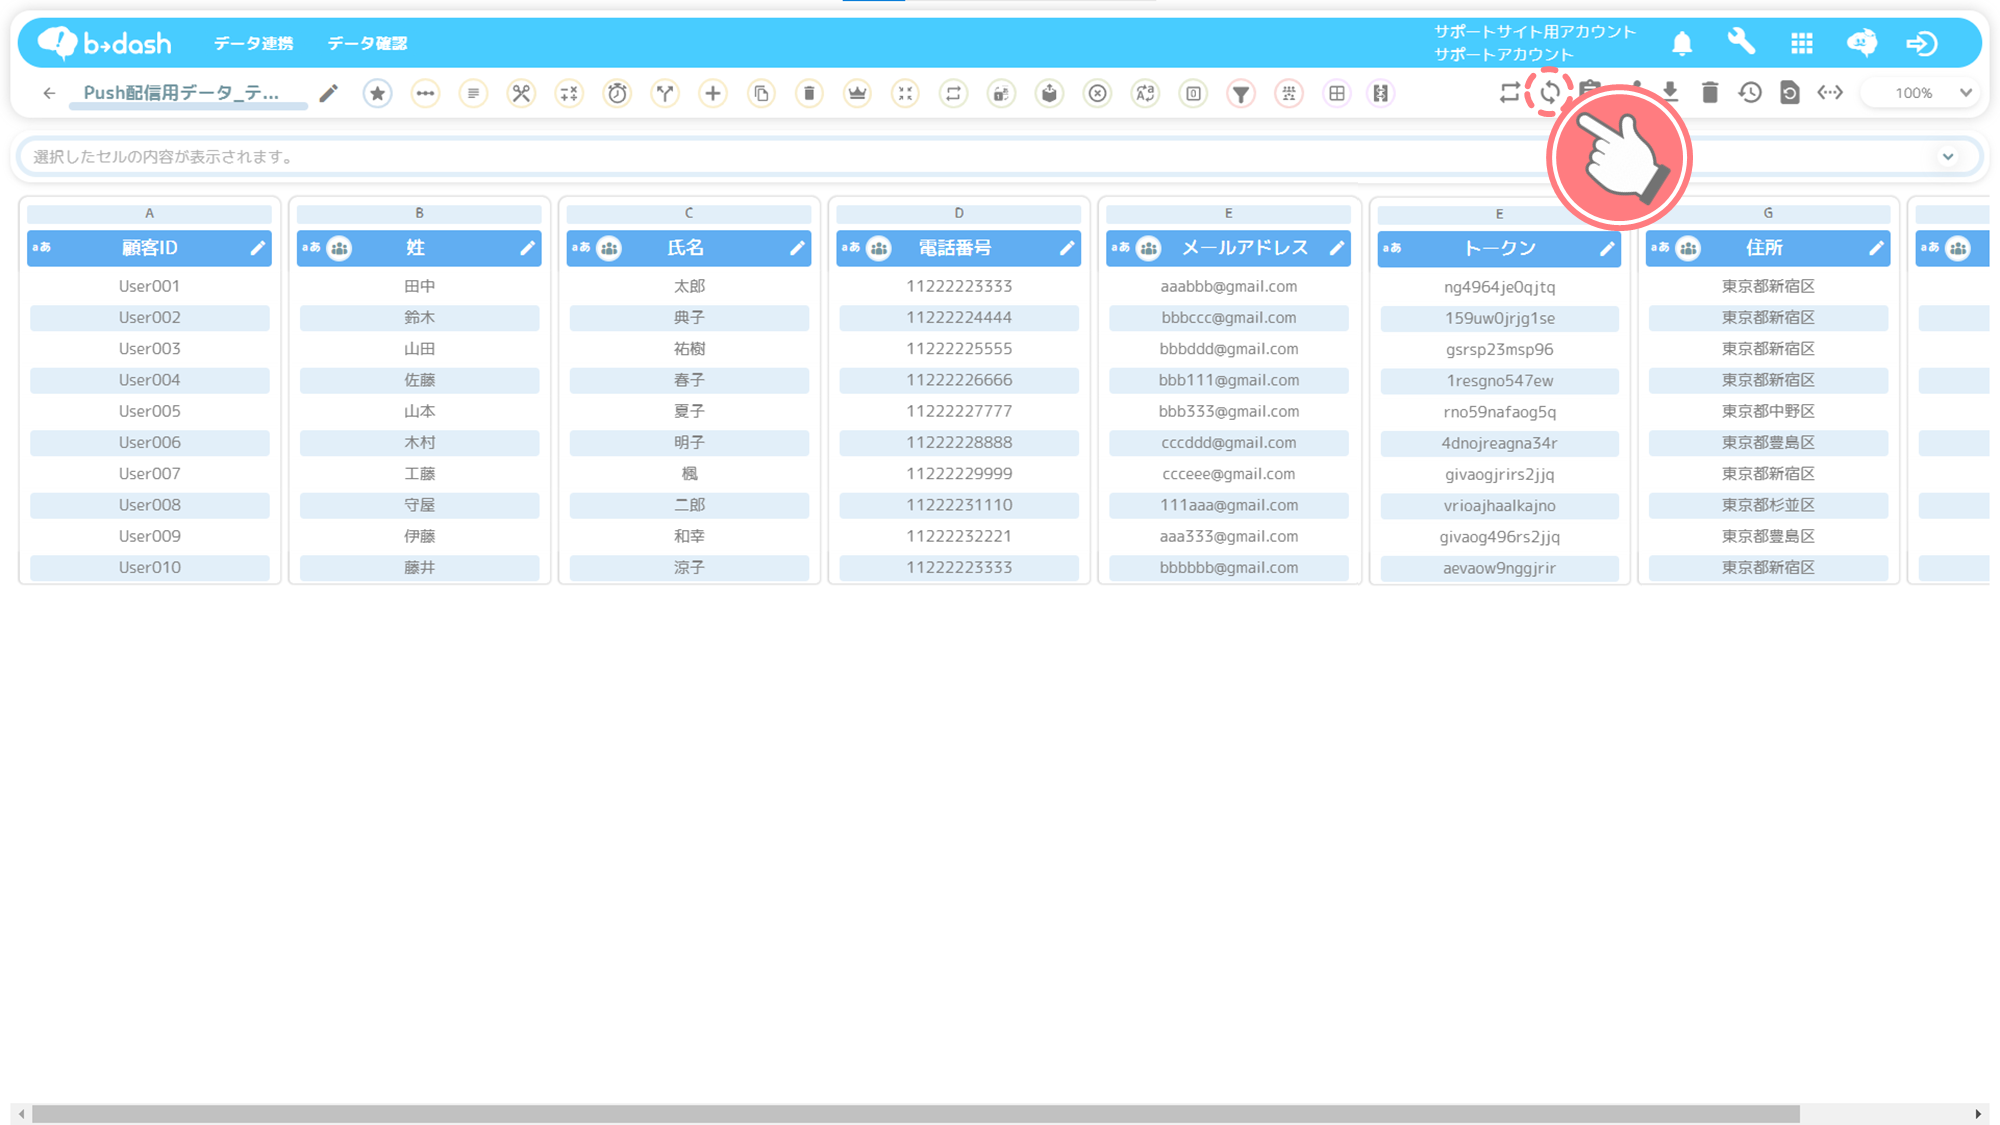The width and height of the screenshot is (2000, 1125).
Task: Click the filter funnel icon
Action: 1240,93
